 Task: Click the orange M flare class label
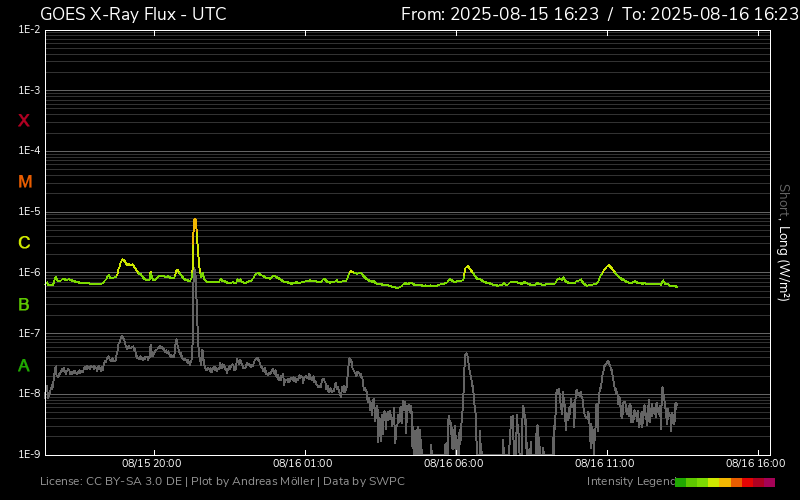(25, 182)
